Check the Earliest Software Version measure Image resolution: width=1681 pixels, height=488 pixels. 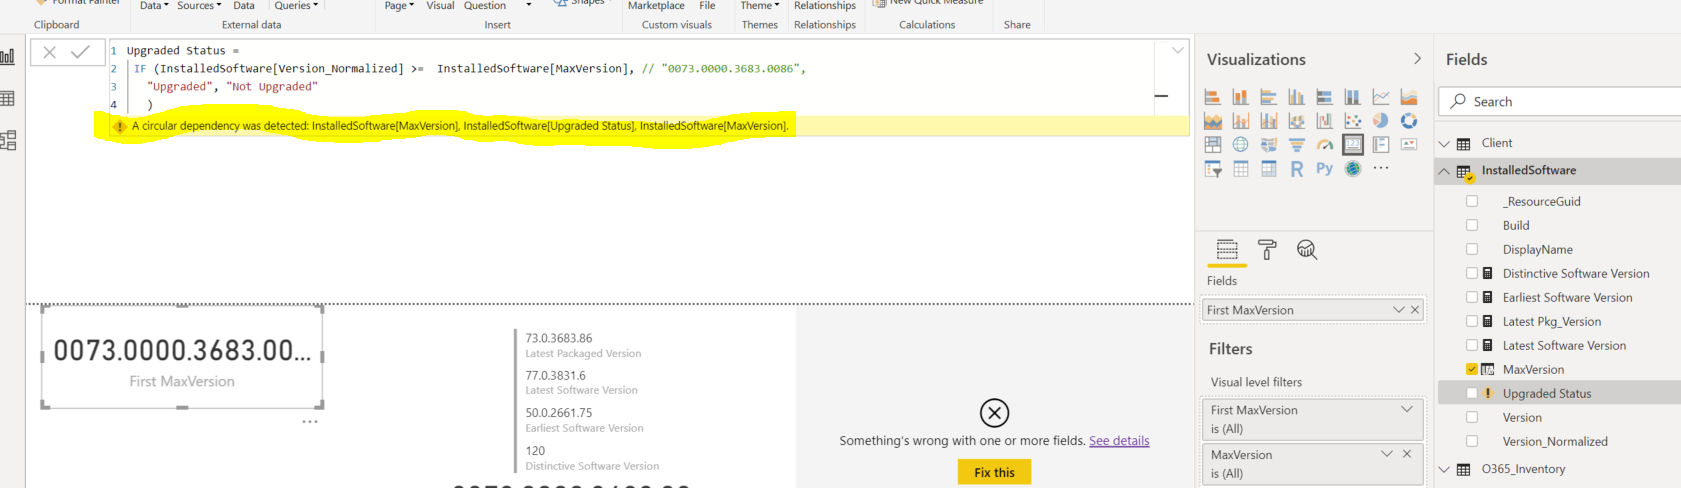pos(1472,297)
